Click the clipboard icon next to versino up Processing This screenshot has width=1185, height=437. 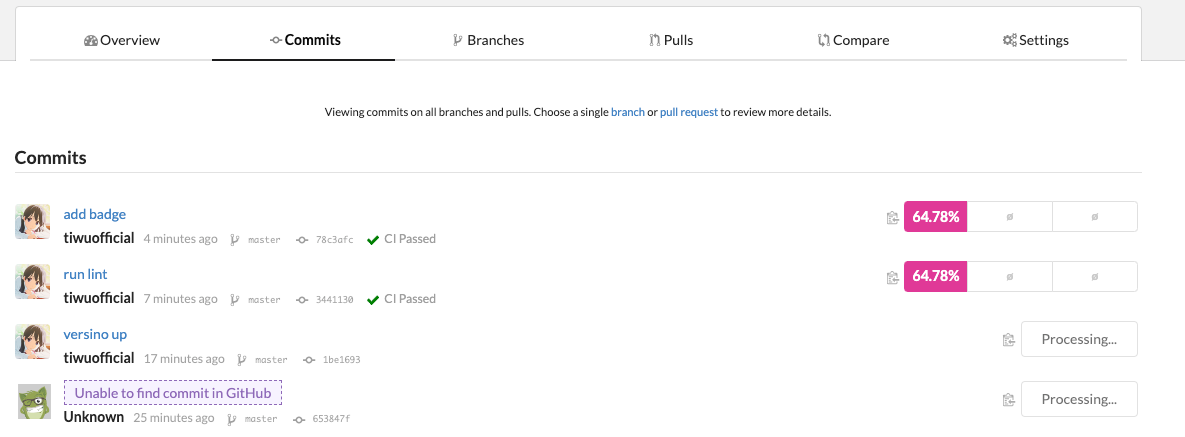1008,339
